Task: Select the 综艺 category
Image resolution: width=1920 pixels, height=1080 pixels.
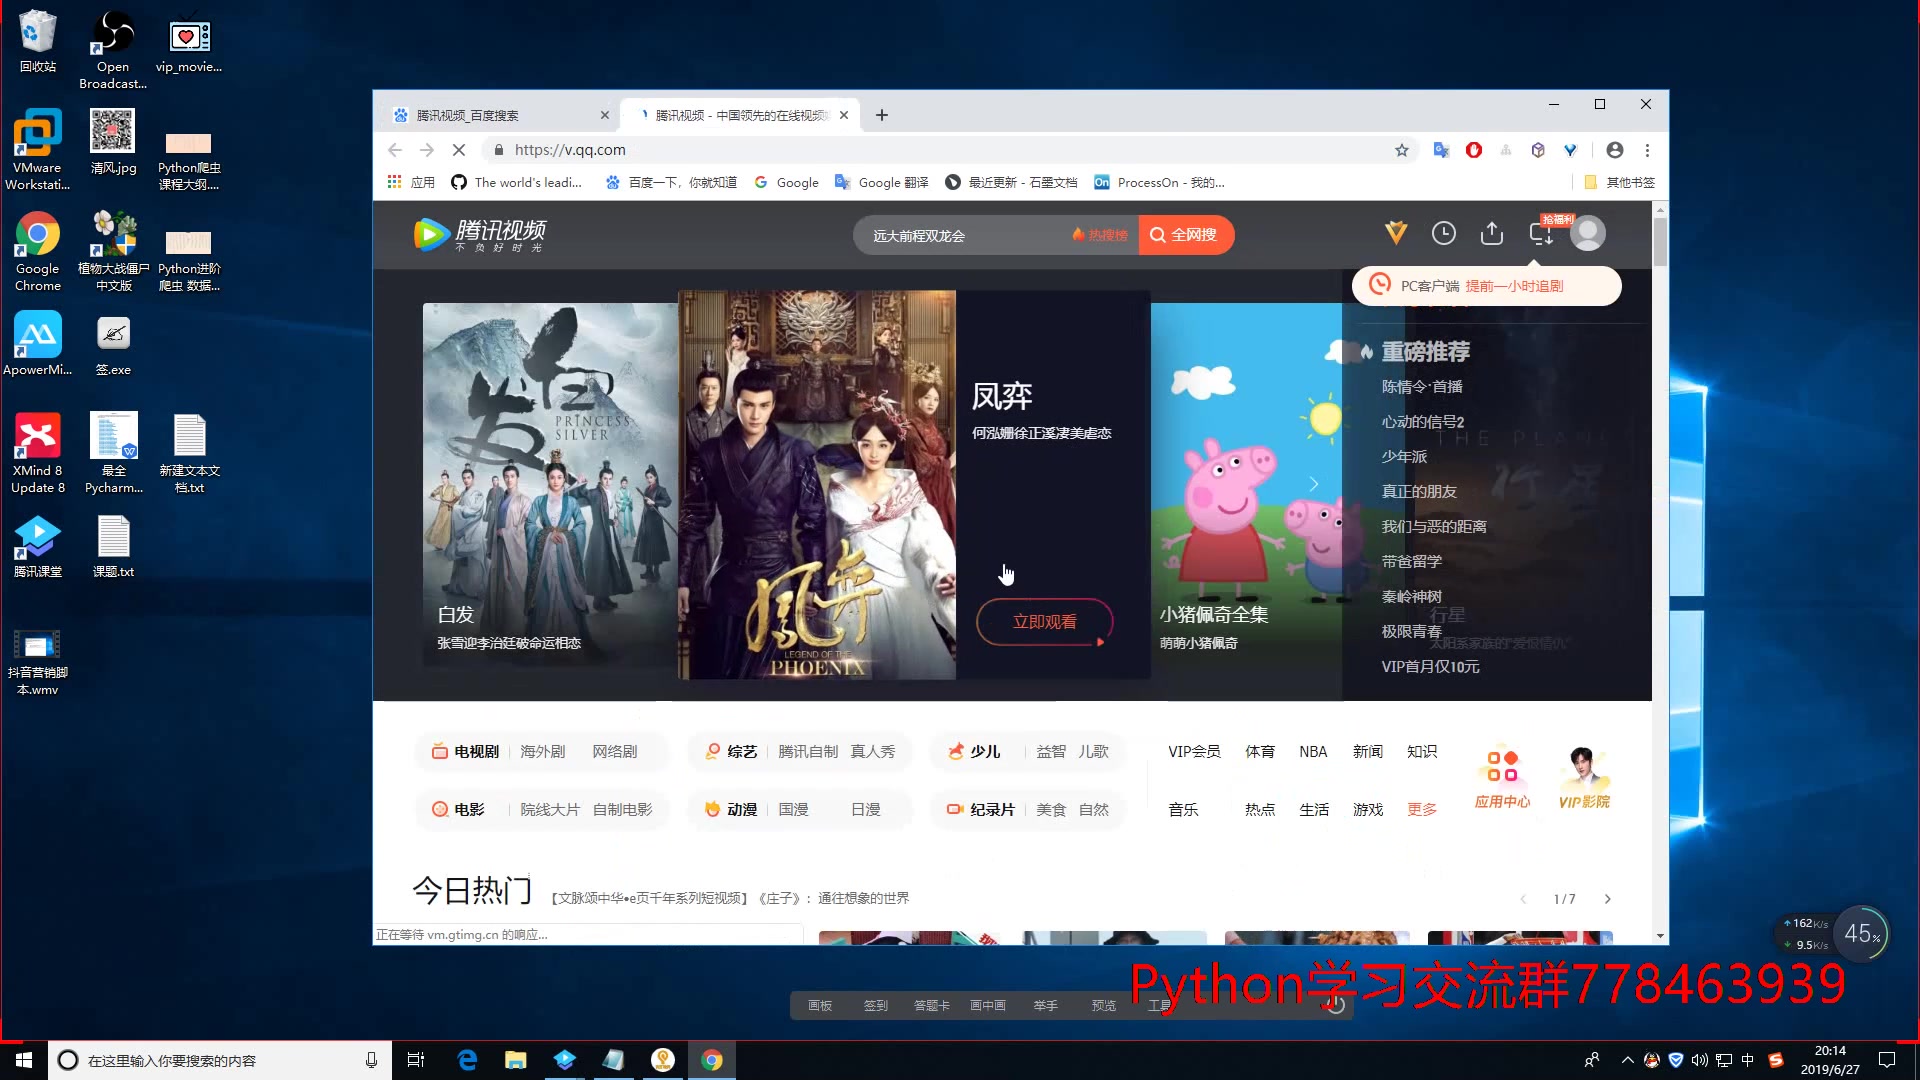Action: [731, 752]
